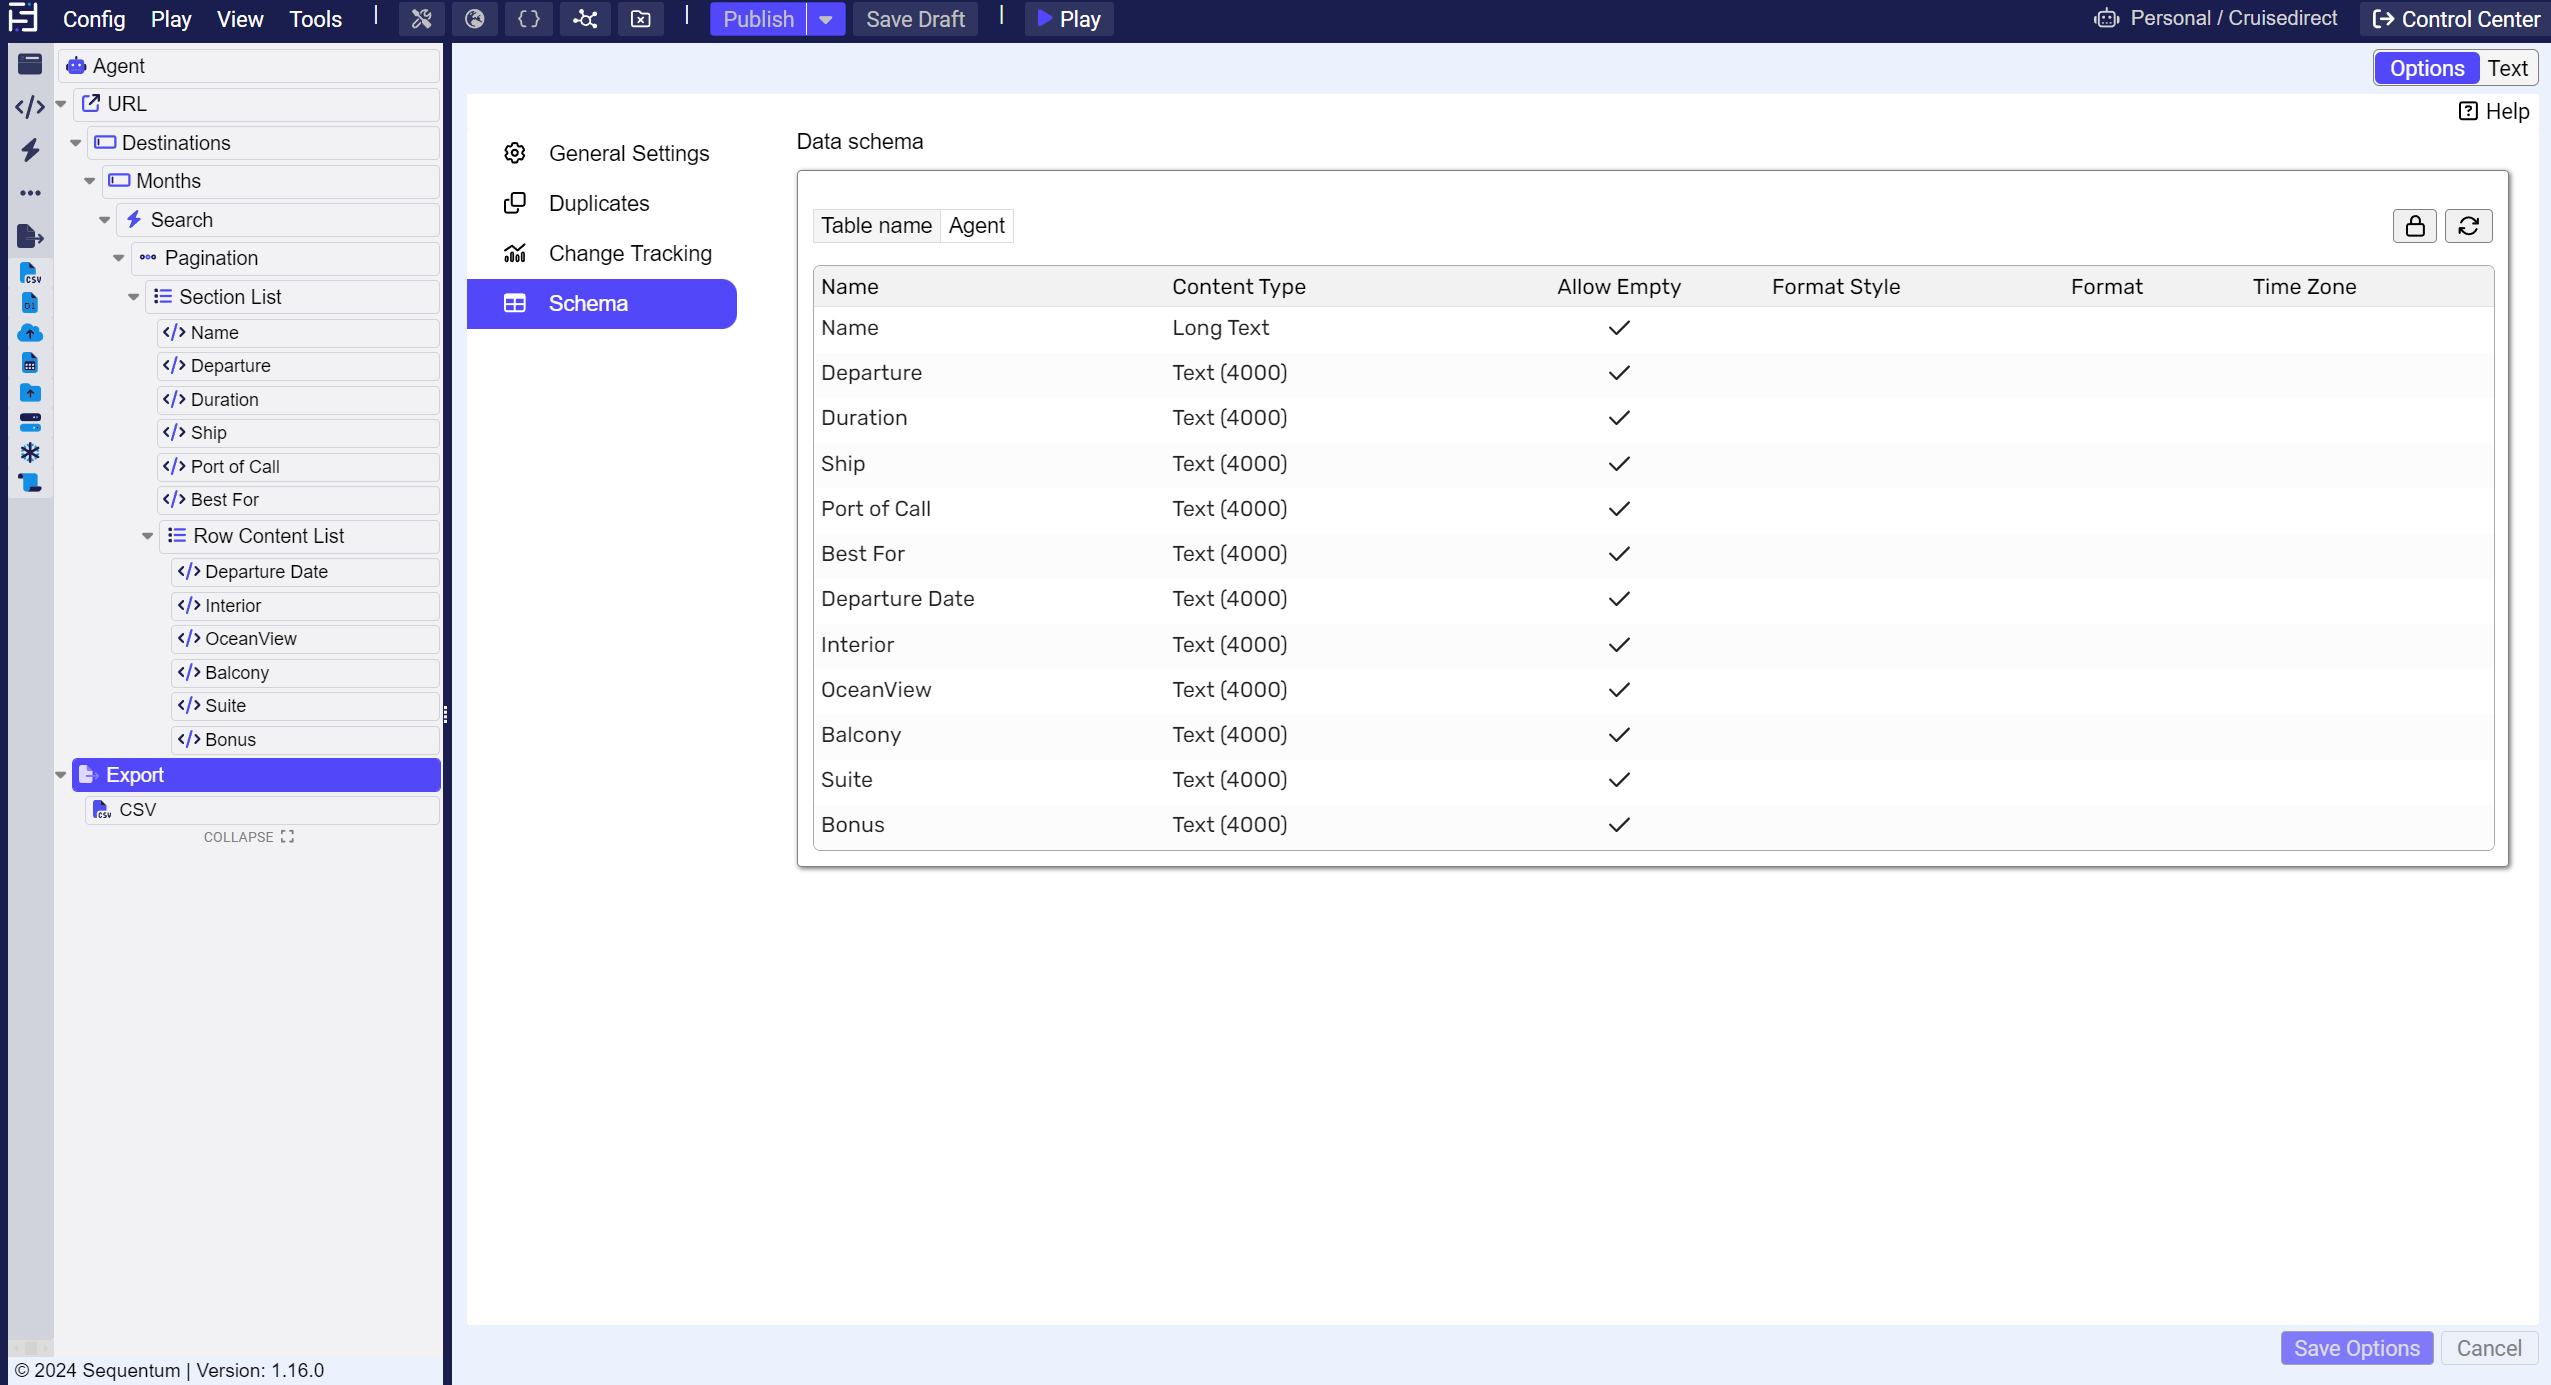Toggle Allow Empty for Port of Call row
The width and height of the screenshot is (2551, 1385).
(1619, 509)
